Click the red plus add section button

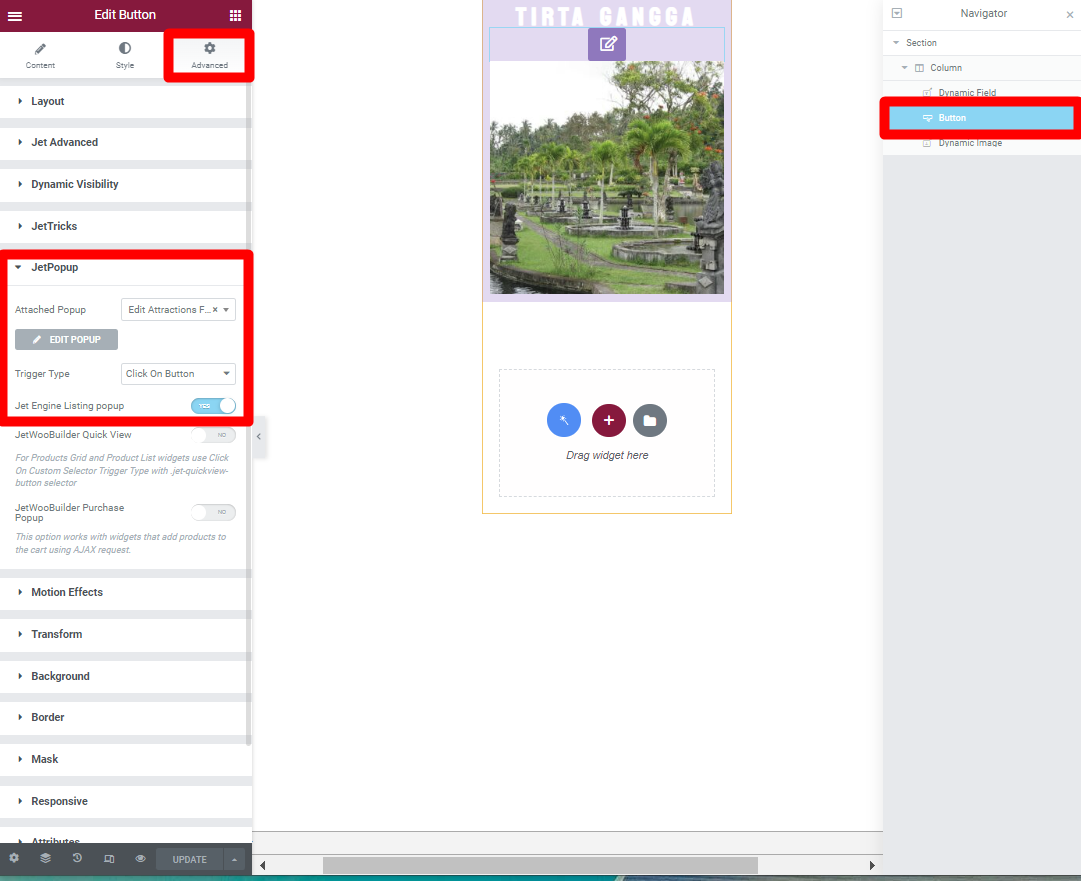coord(608,420)
